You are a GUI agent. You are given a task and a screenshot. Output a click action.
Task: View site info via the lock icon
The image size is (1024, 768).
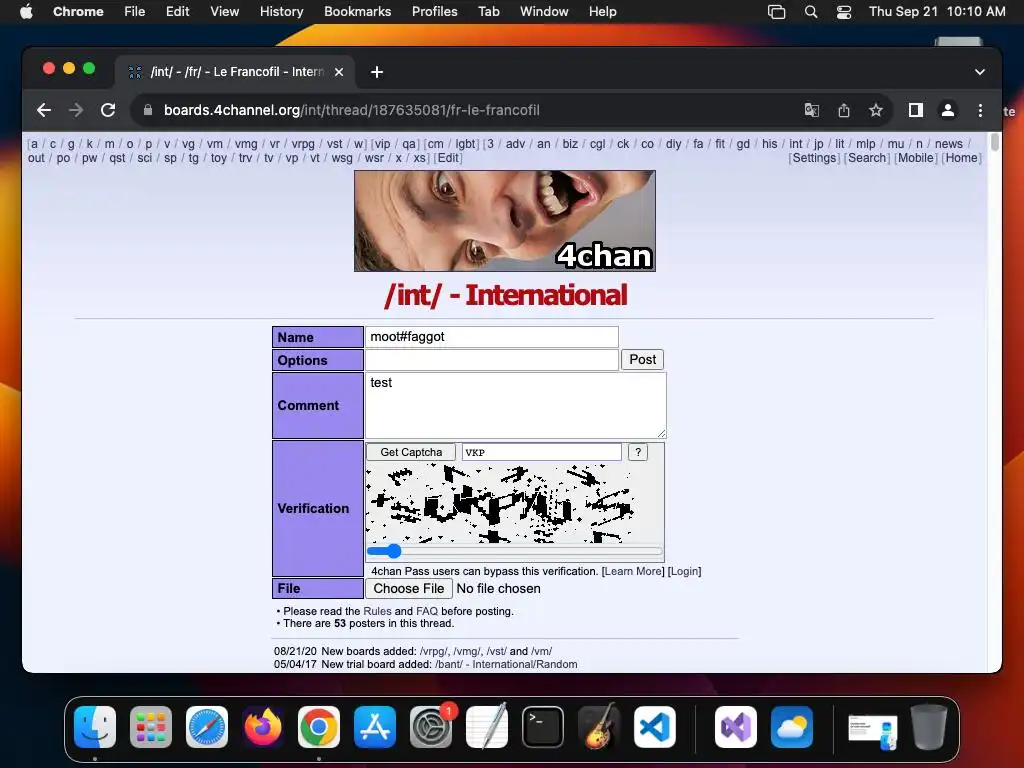click(148, 110)
